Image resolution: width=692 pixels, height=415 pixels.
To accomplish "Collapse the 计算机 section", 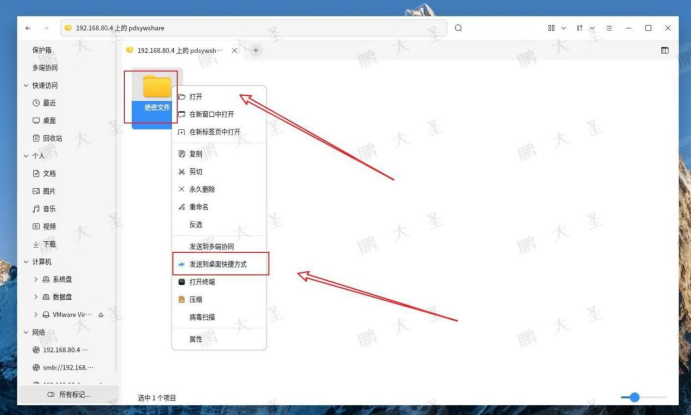I will [x=26, y=262].
